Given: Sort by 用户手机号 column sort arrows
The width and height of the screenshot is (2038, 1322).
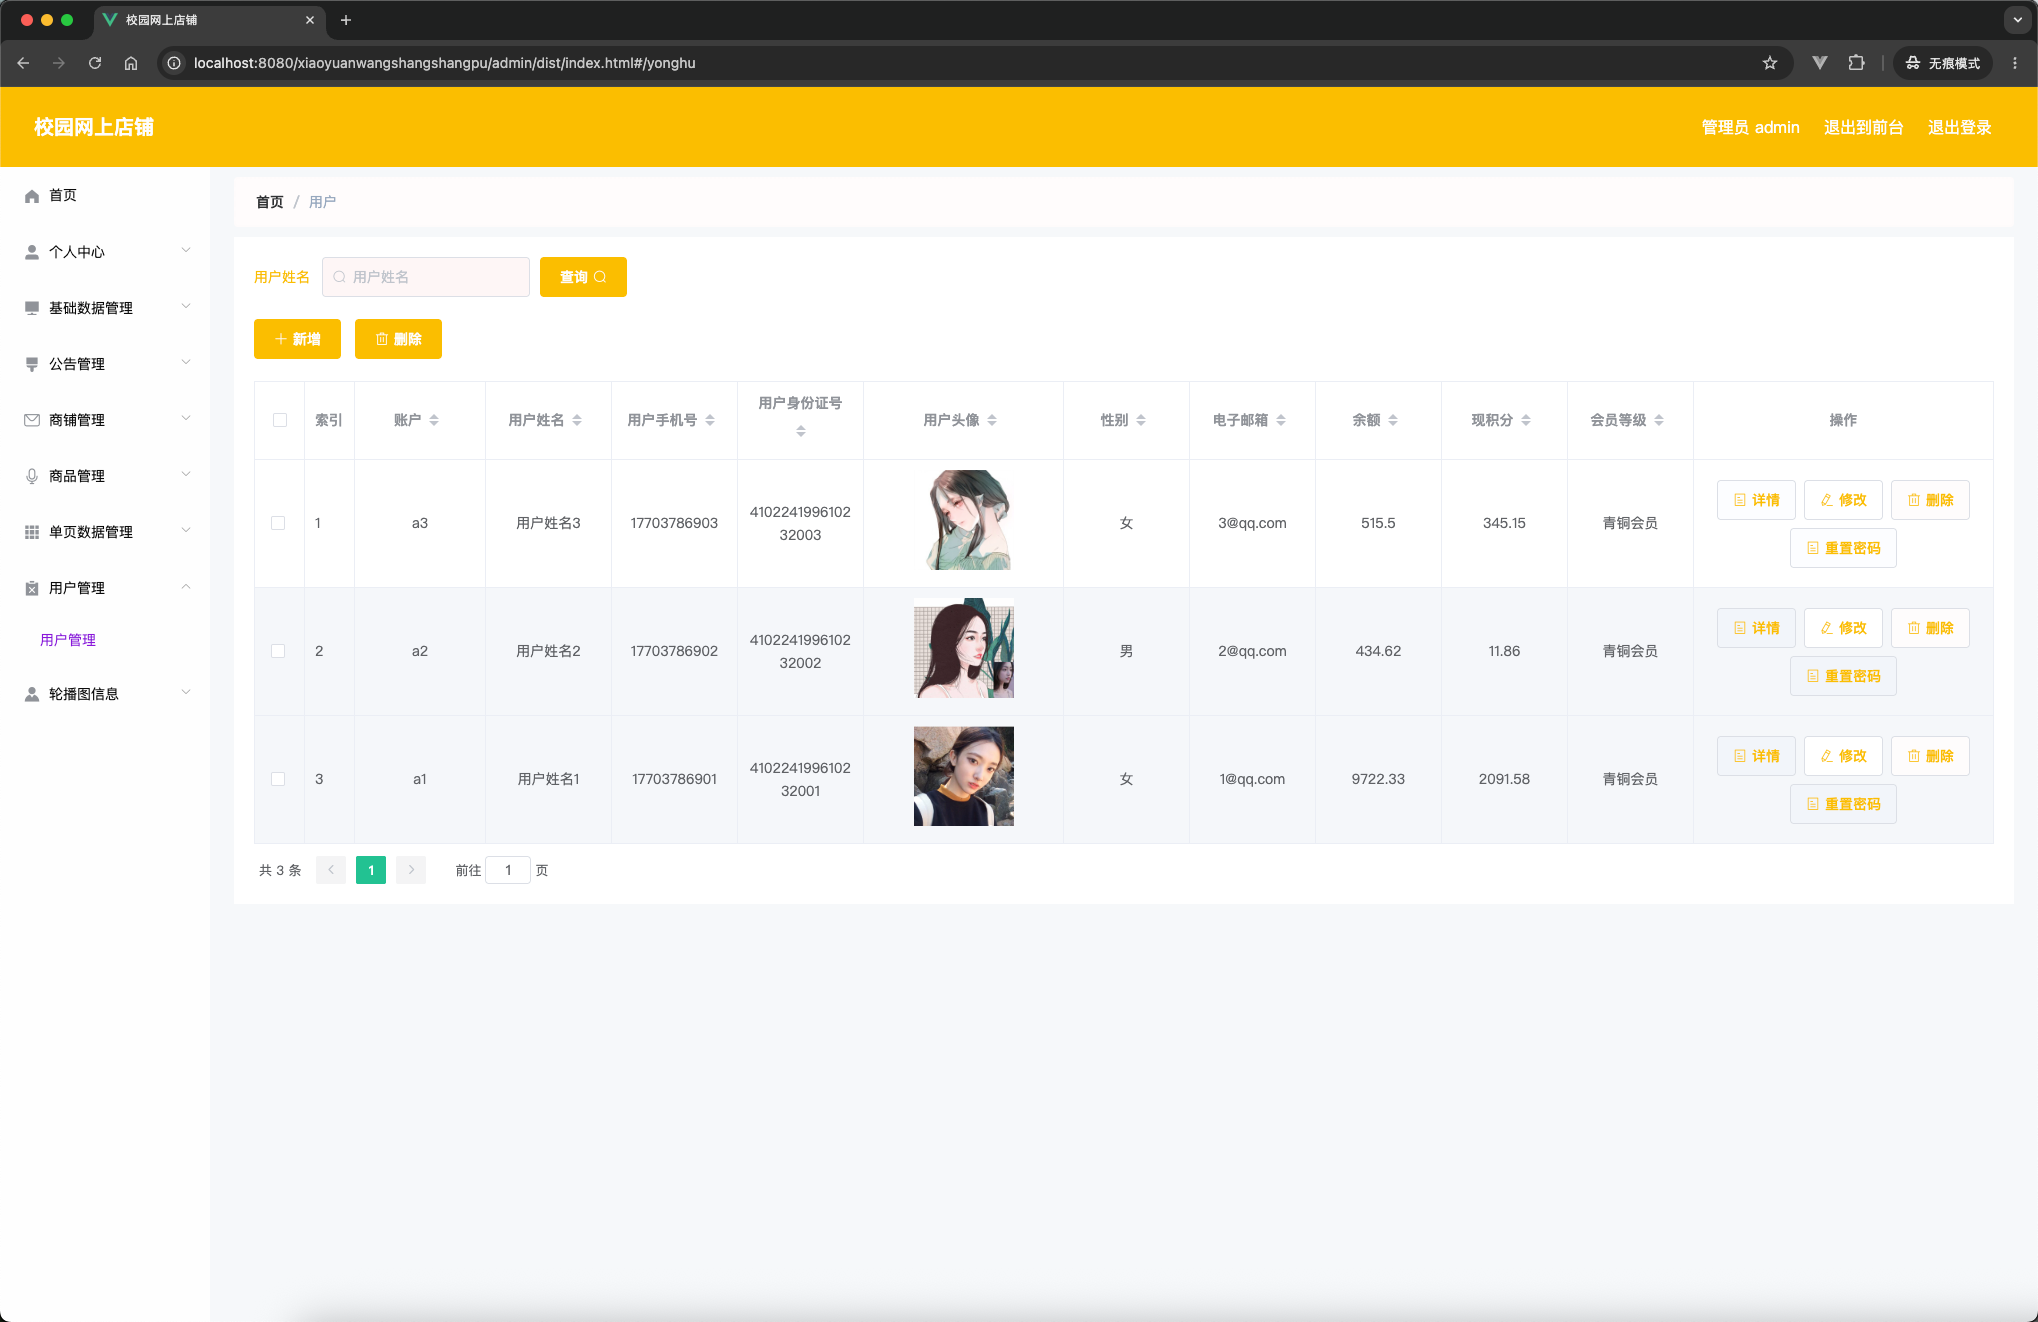Looking at the screenshot, I should [710, 421].
